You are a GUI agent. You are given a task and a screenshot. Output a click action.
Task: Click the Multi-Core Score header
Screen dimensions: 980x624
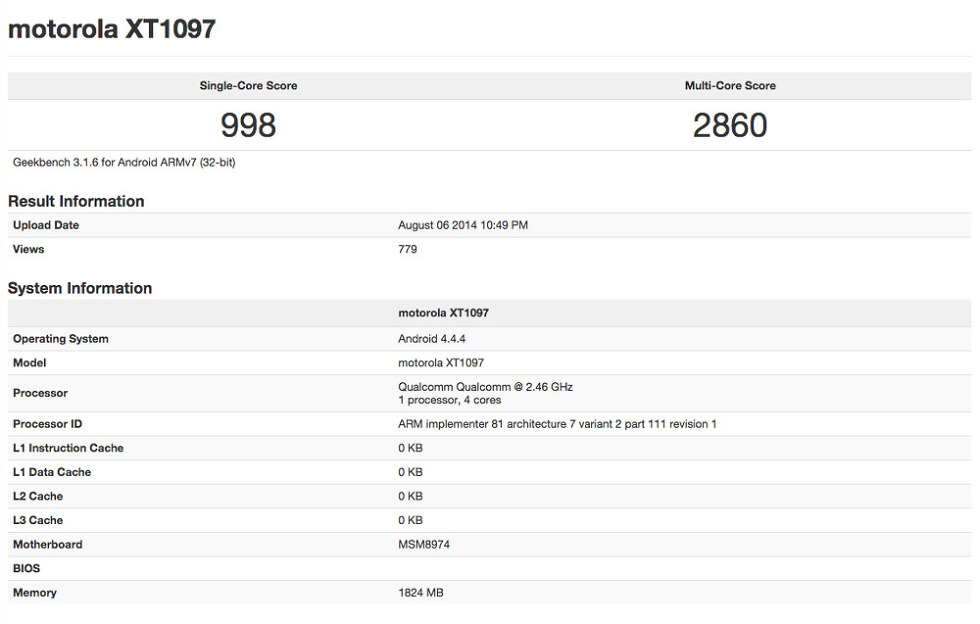tap(730, 86)
